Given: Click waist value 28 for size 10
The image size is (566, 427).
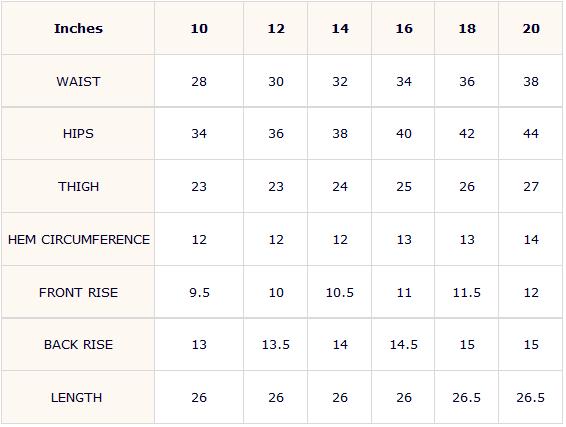Looking at the screenshot, I should pos(199,82).
